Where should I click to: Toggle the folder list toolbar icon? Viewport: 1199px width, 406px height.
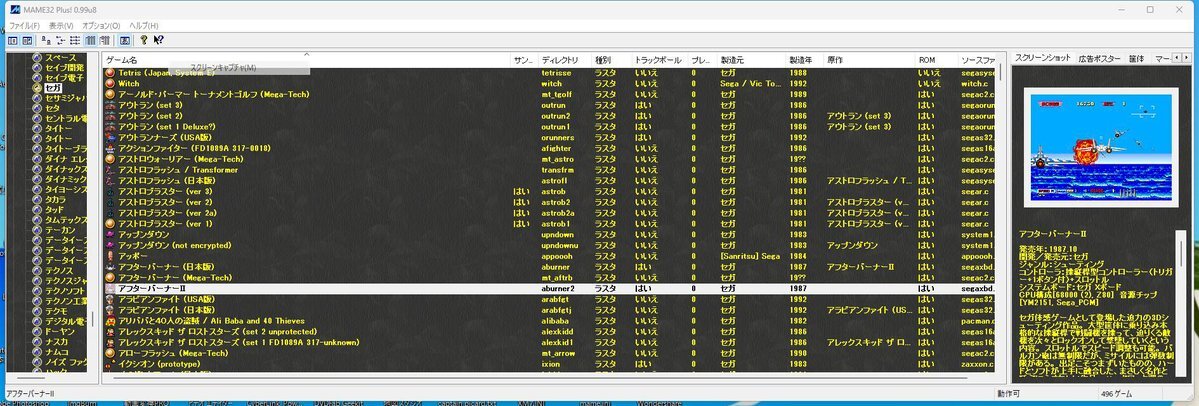click(13, 40)
